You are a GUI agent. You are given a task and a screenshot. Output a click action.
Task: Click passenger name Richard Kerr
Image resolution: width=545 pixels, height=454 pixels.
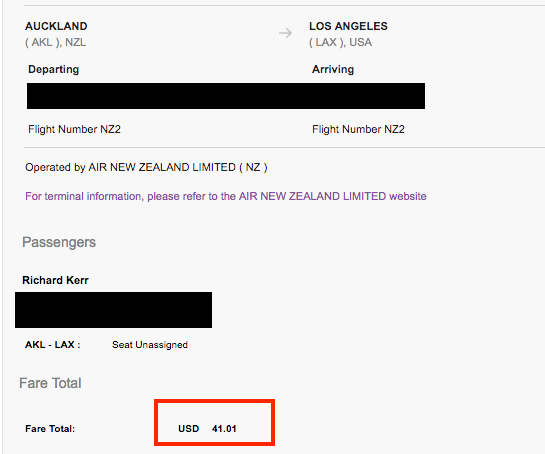[x=55, y=280]
